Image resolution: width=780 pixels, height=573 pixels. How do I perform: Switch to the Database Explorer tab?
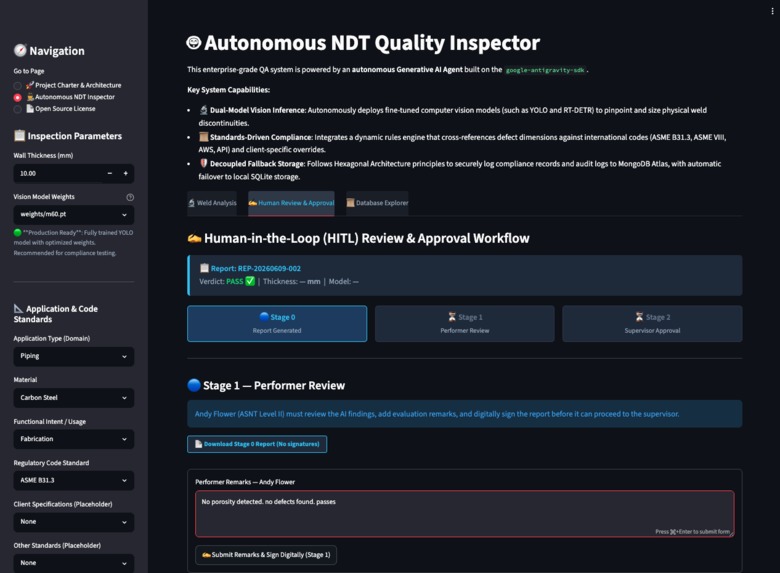(377, 203)
